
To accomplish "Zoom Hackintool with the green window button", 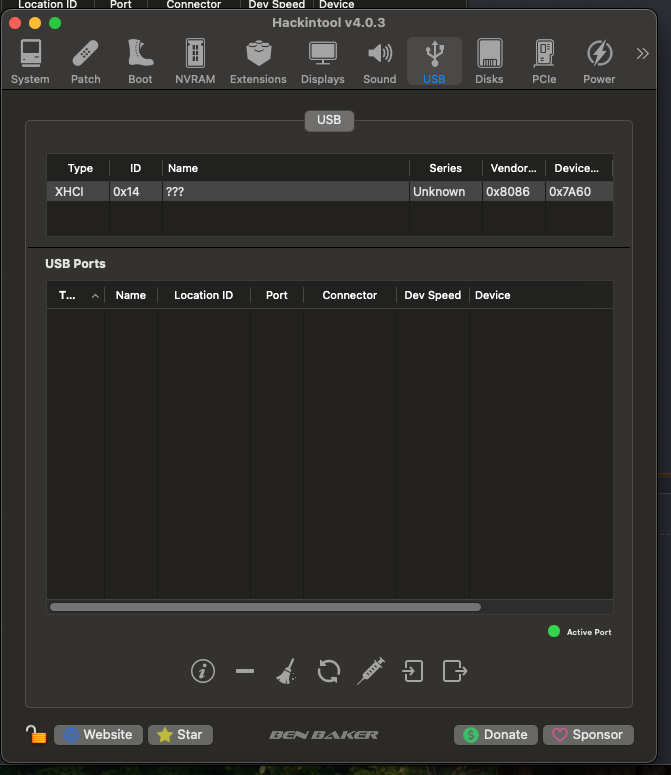I will [55, 23].
